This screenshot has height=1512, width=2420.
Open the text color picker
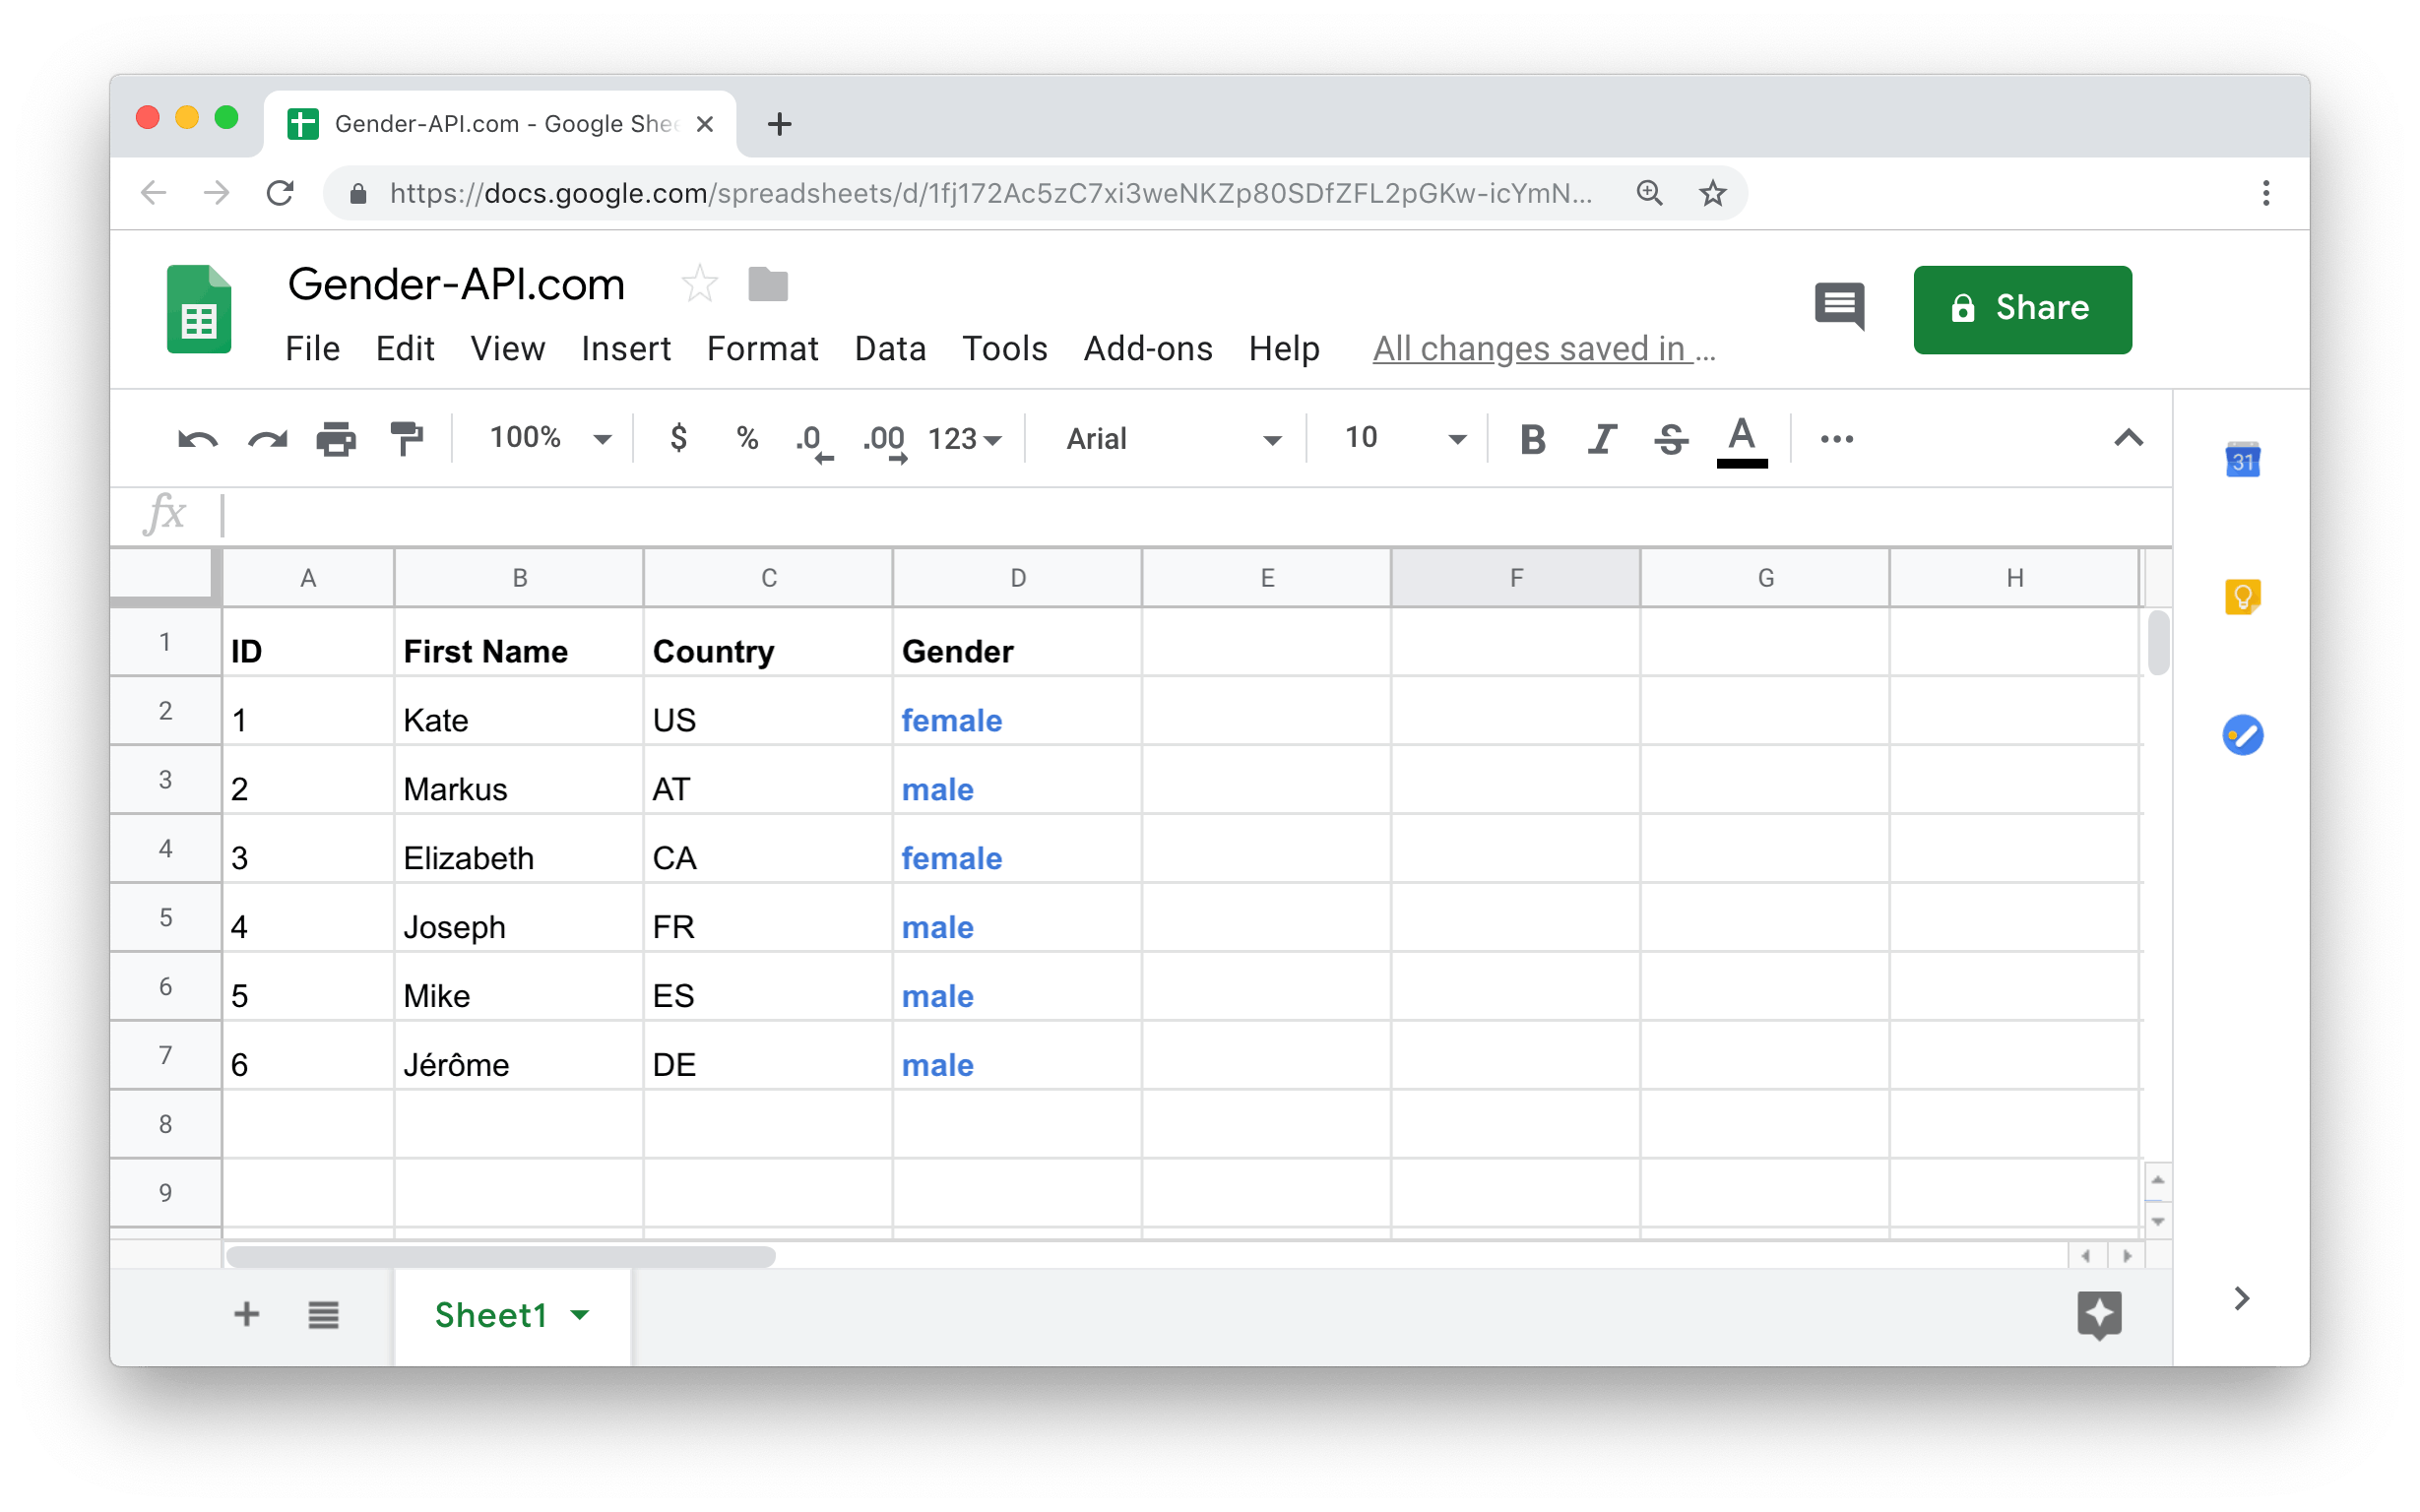[x=1741, y=438]
